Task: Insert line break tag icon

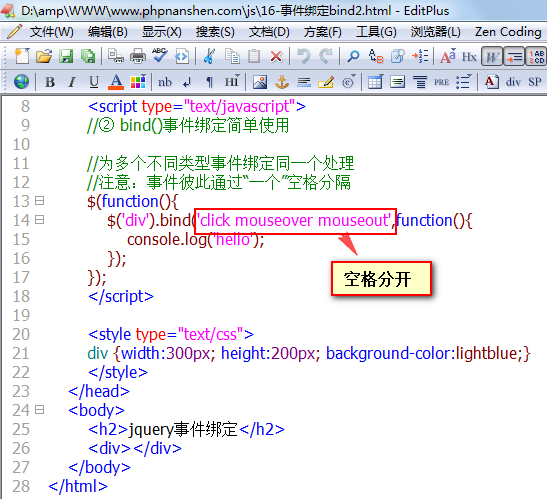Action: click(x=187, y=83)
